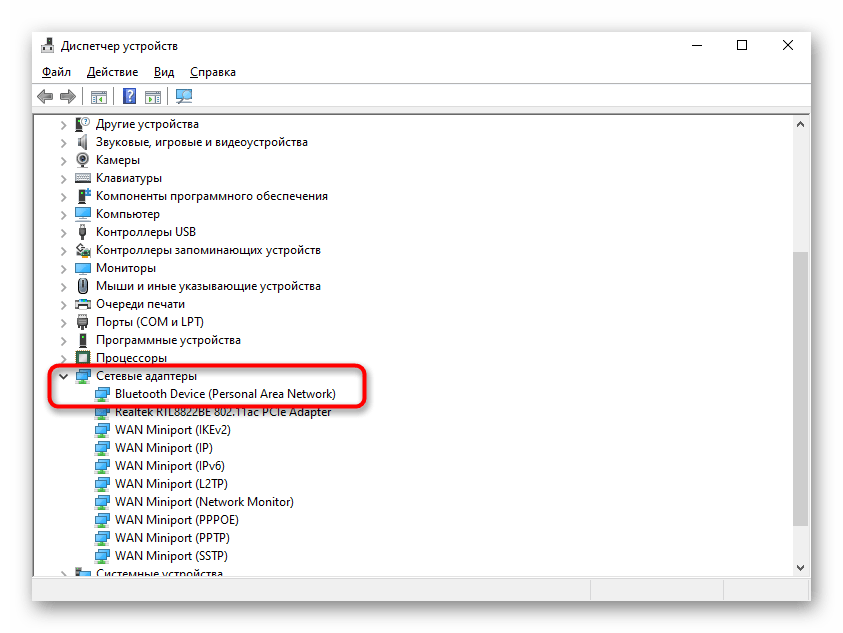
Task: Click the keyboard icon beside Клавиатуры
Action: click(x=82, y=178)
